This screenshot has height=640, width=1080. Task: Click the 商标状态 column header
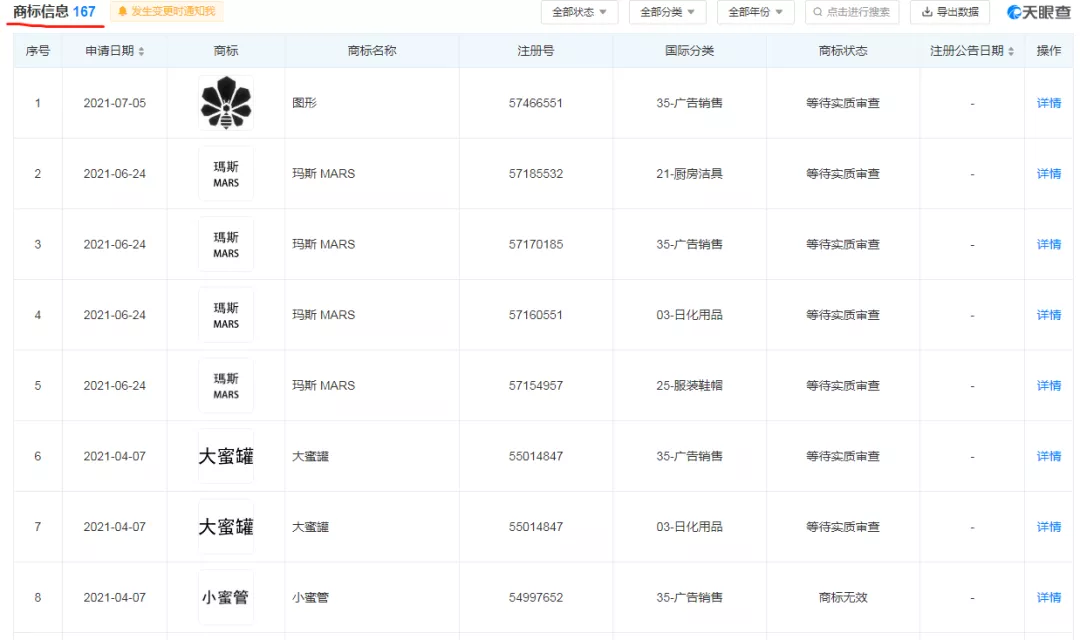[x=842, y=51]
